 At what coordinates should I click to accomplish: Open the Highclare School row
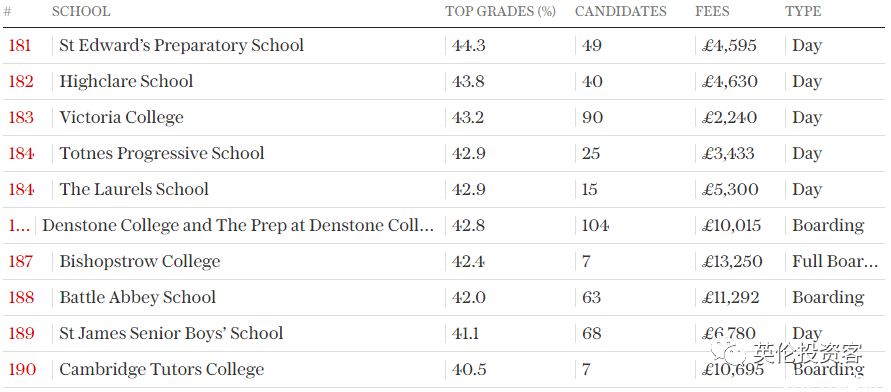coord(445,81)
